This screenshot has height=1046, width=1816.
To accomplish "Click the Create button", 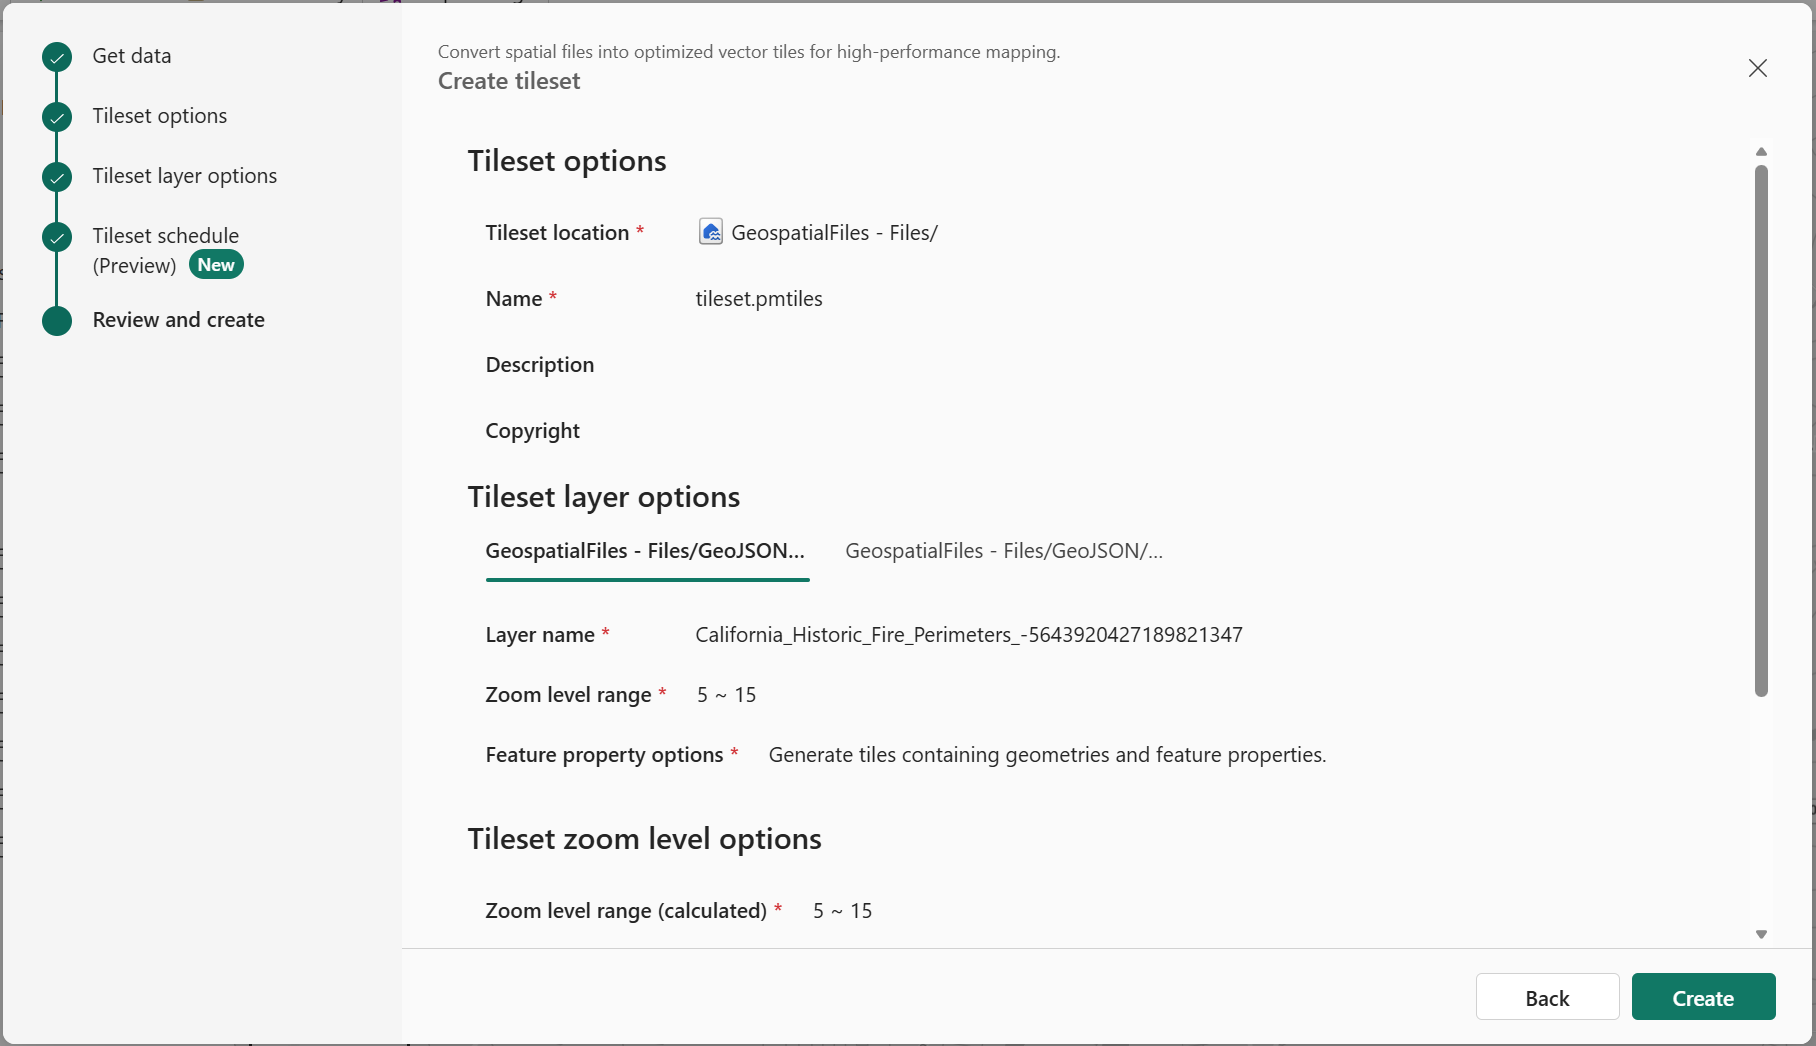I will [x=1703, y=997].
